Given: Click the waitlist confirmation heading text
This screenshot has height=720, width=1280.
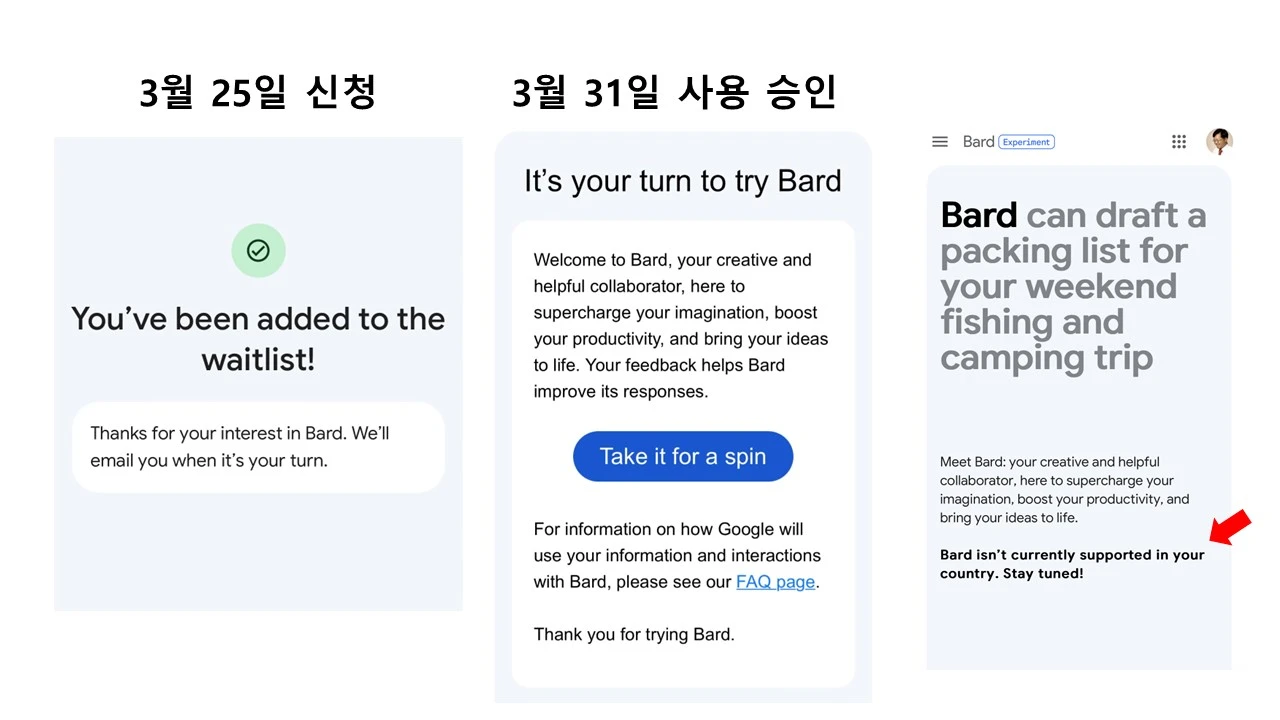Looking at the screenshot, I should click(257, 339).
